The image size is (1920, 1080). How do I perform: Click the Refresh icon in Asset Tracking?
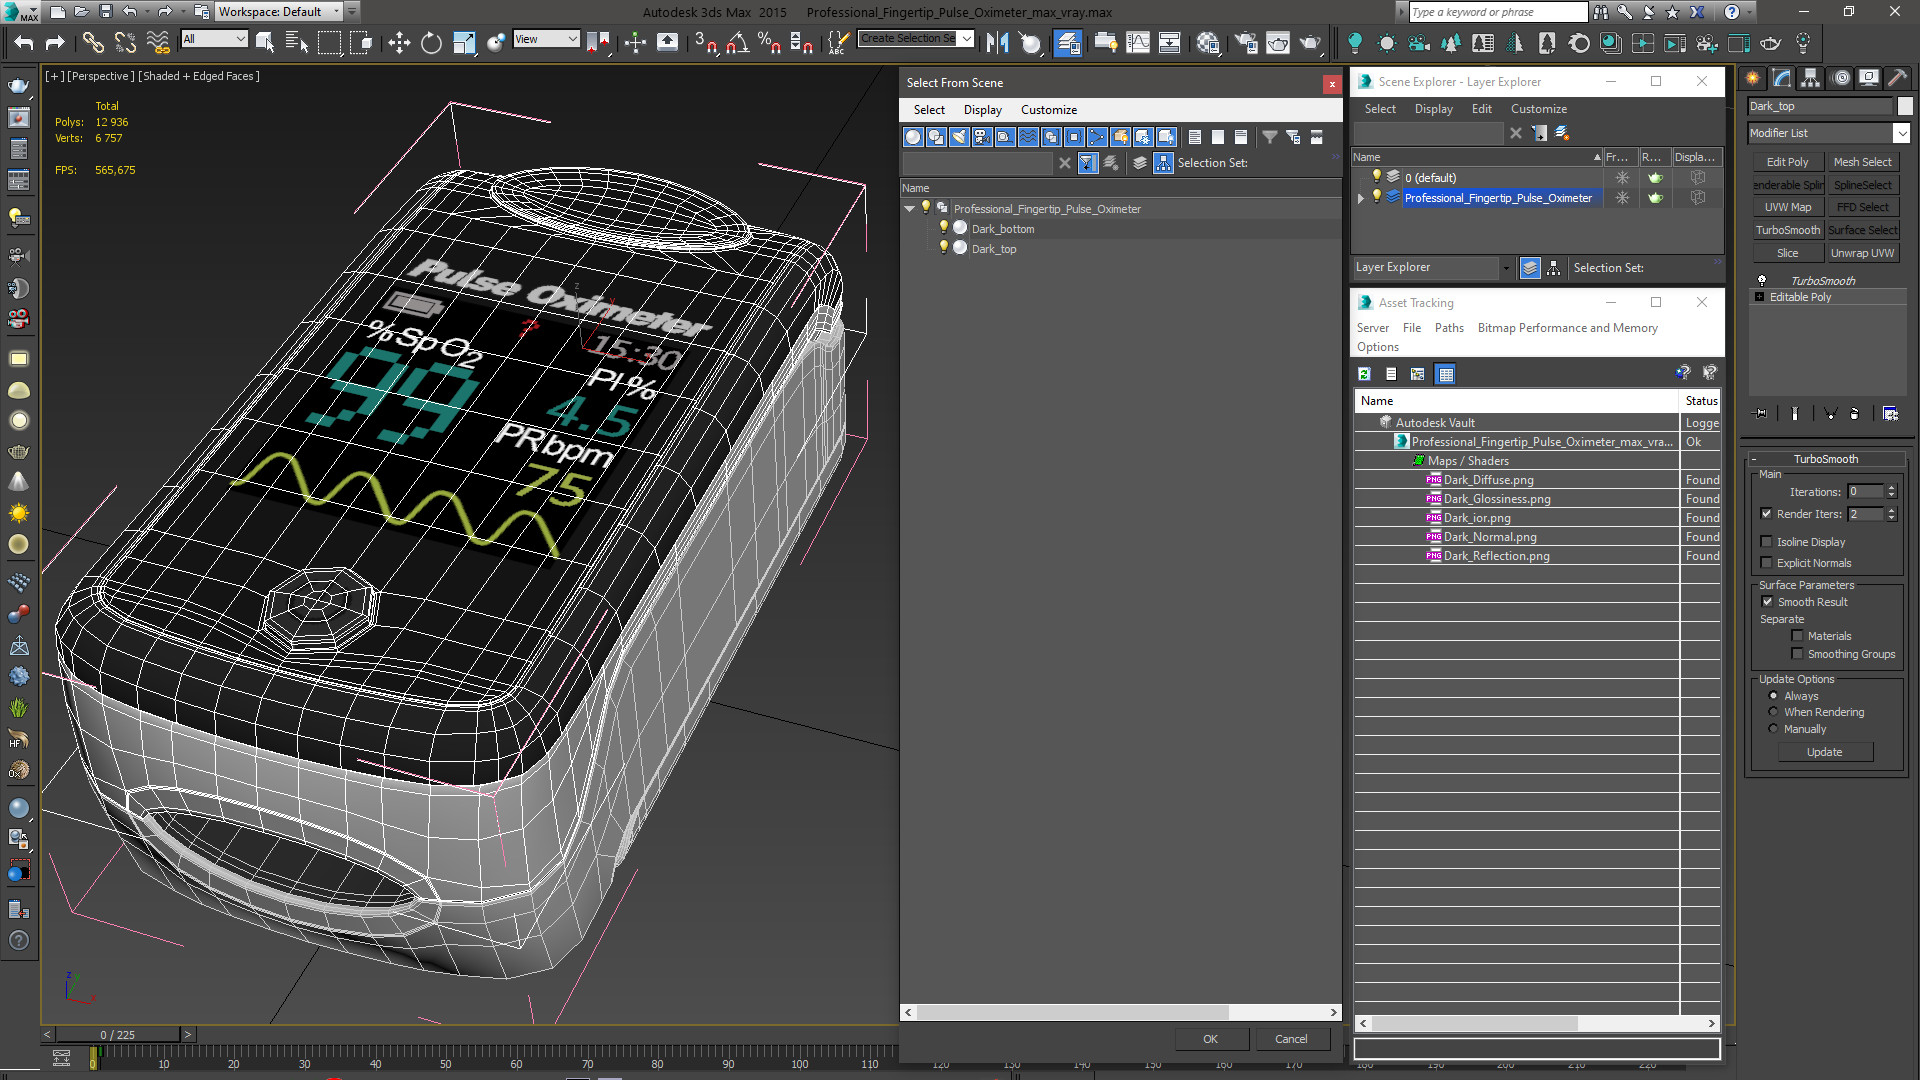[1364, 374]
